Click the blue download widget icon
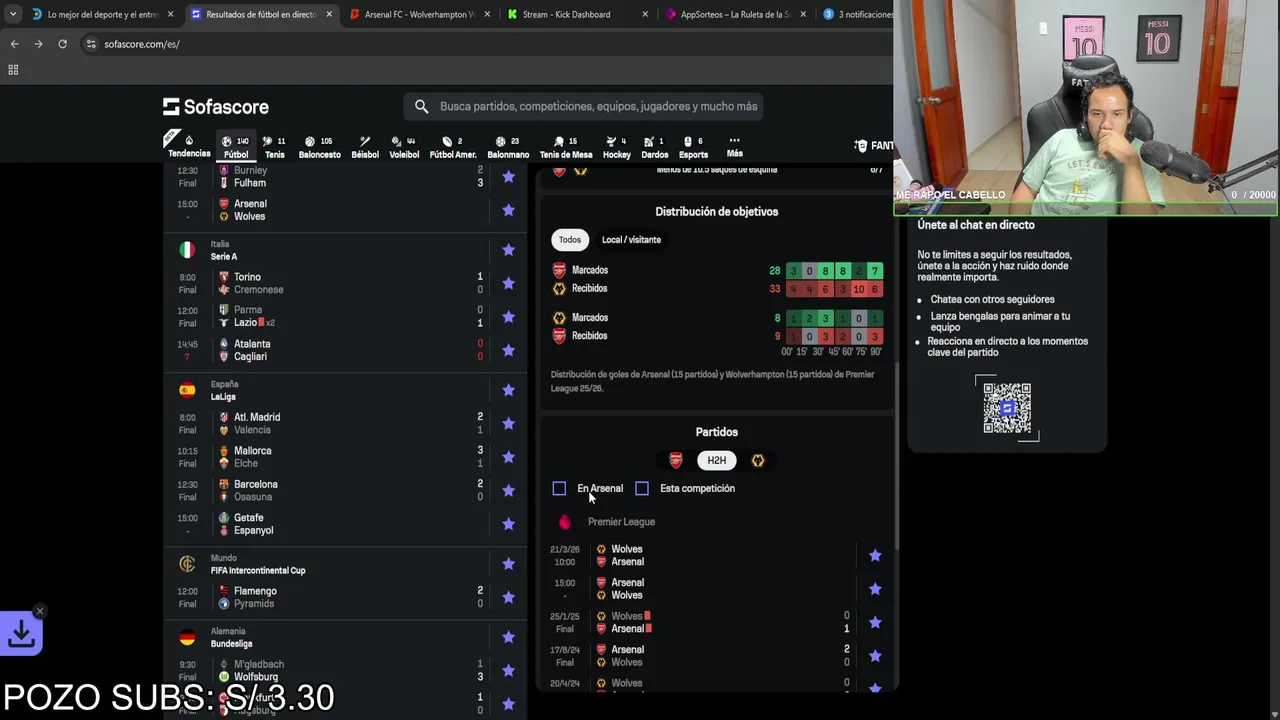1280x720 pixels. point(21,633)
